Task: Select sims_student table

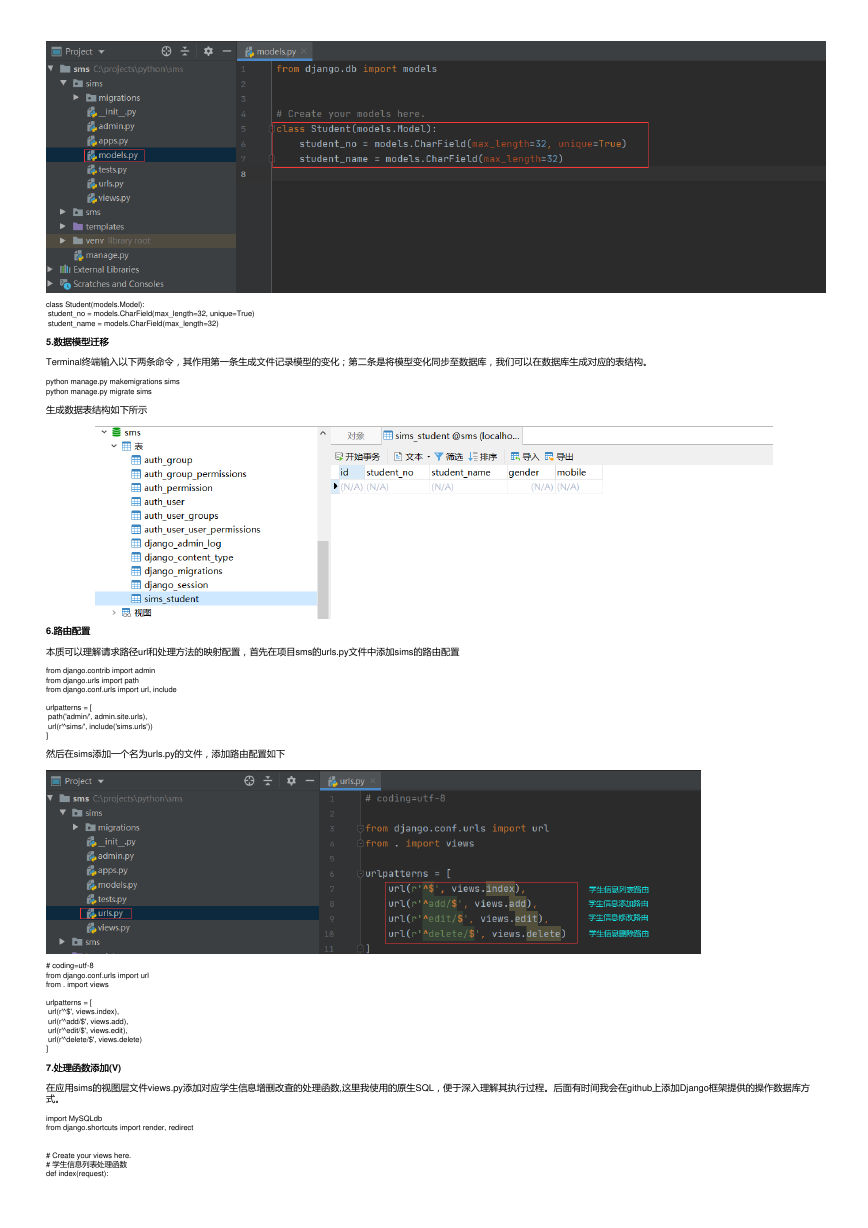Action: [165, 599]
